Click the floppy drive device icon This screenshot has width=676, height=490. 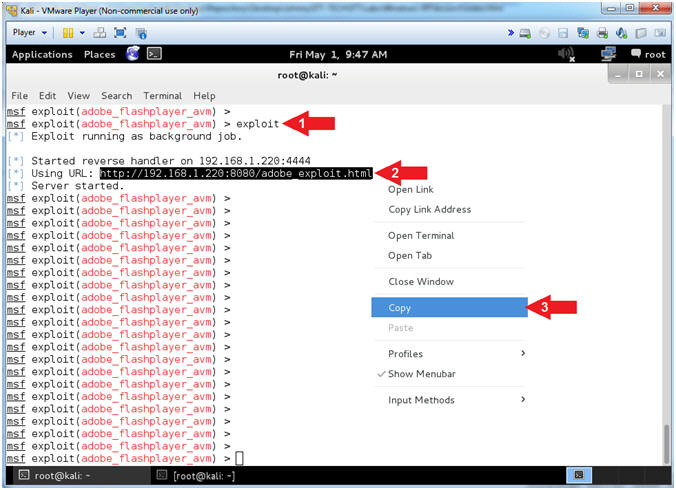pyautogui.click(x=563, y=33)
